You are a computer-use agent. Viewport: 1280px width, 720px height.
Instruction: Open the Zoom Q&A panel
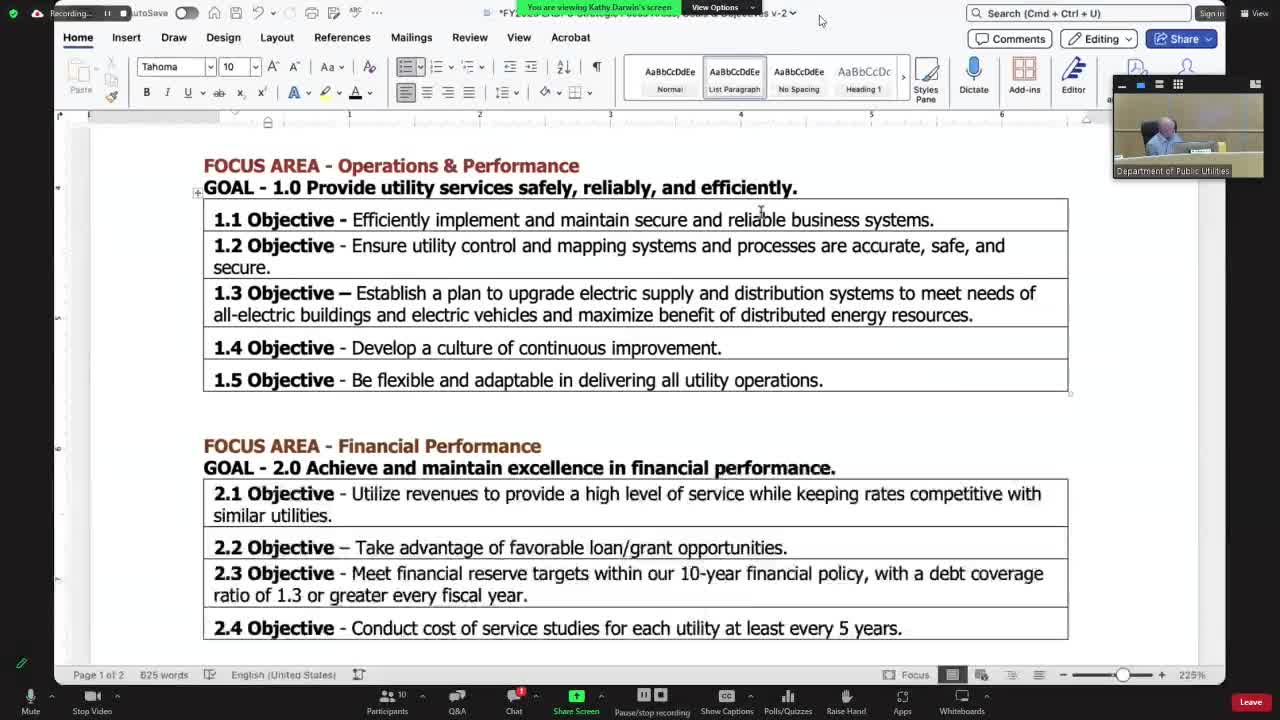click(x=457, y=701)
